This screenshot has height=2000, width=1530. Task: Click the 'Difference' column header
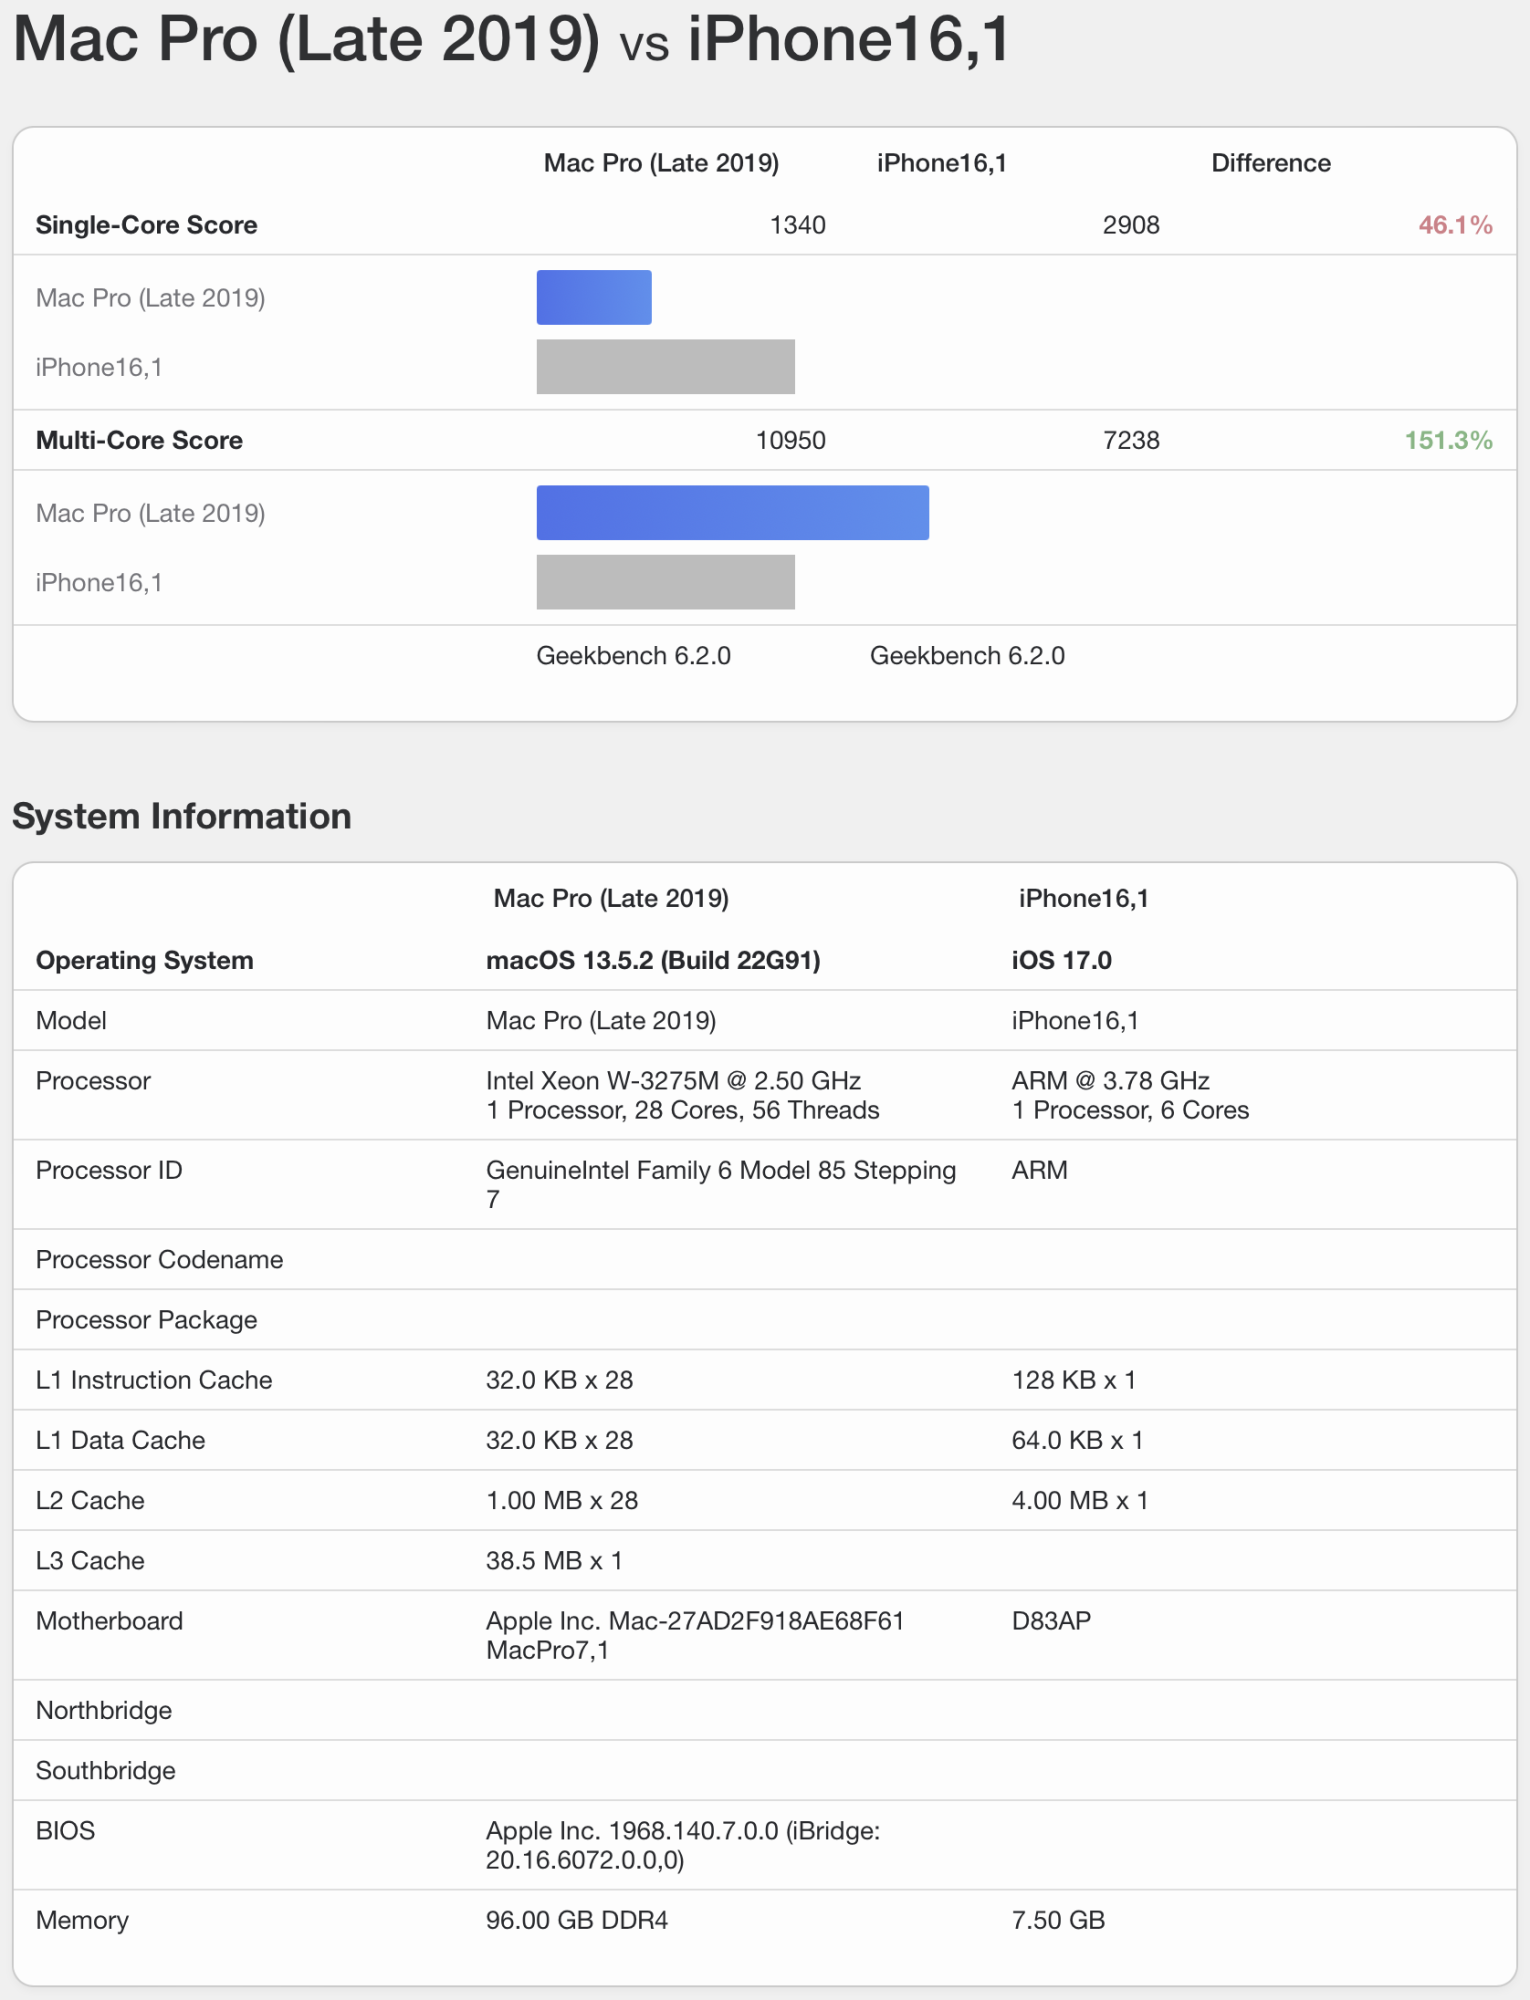click(1271, 163)
